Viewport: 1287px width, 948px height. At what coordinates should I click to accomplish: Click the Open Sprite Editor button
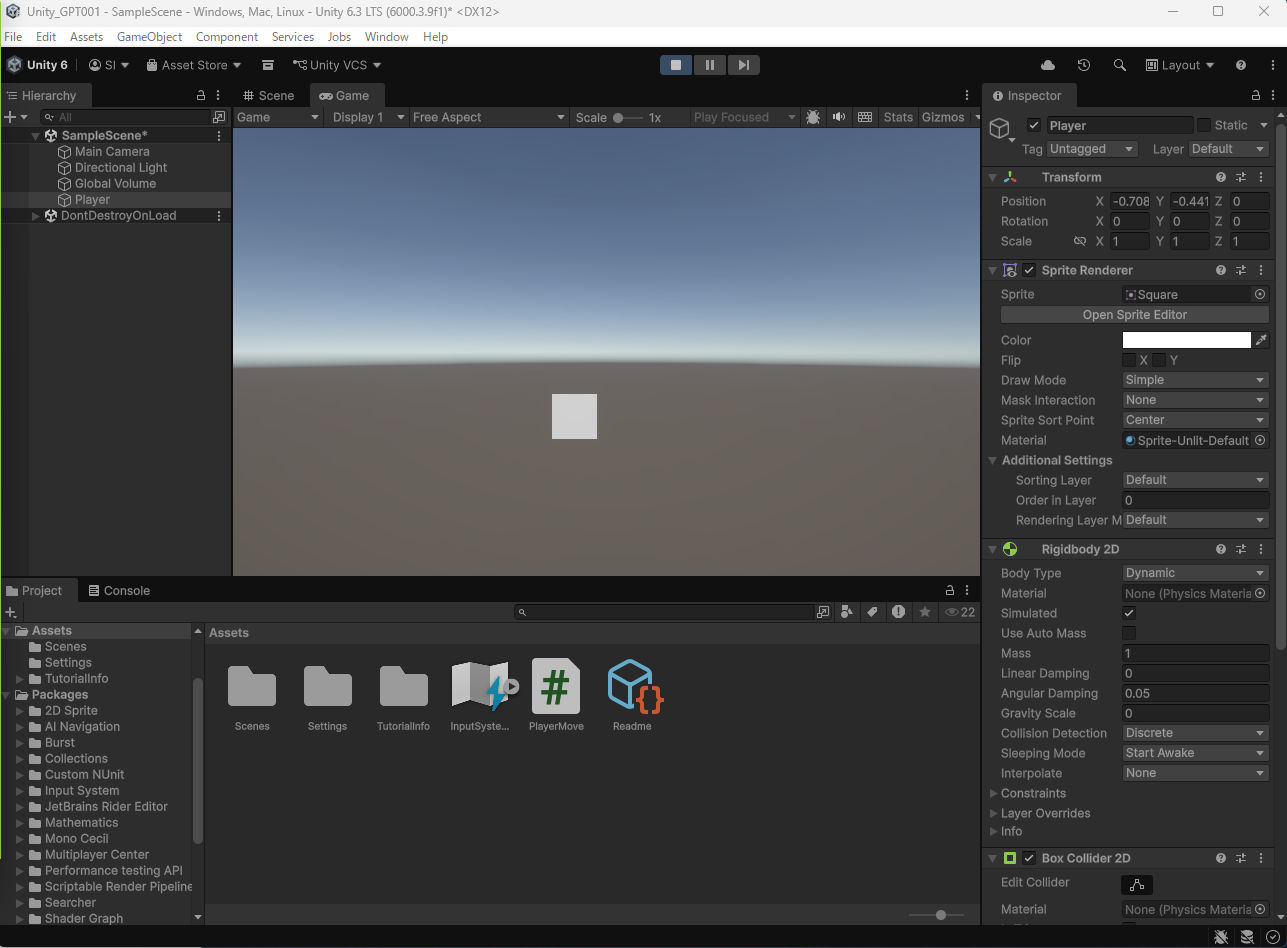click(1134, 314)
